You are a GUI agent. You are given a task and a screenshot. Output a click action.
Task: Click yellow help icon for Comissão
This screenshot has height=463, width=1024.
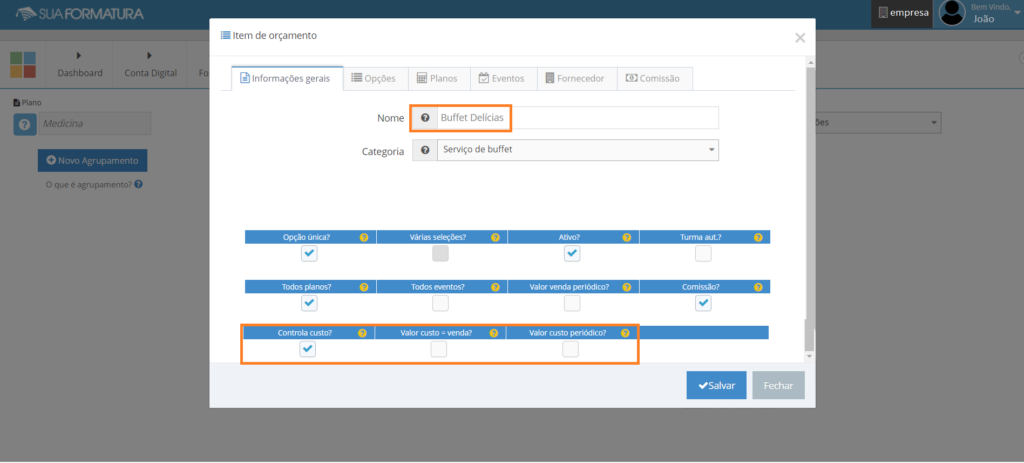click(x=758, y=287)
